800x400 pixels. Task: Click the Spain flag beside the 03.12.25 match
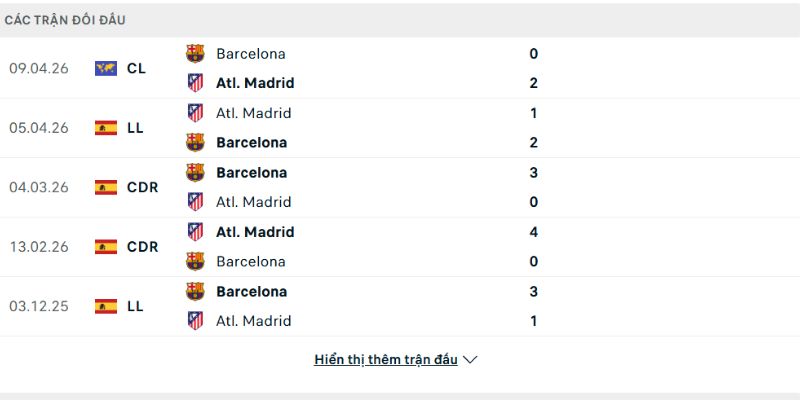[x=106, y=306]
